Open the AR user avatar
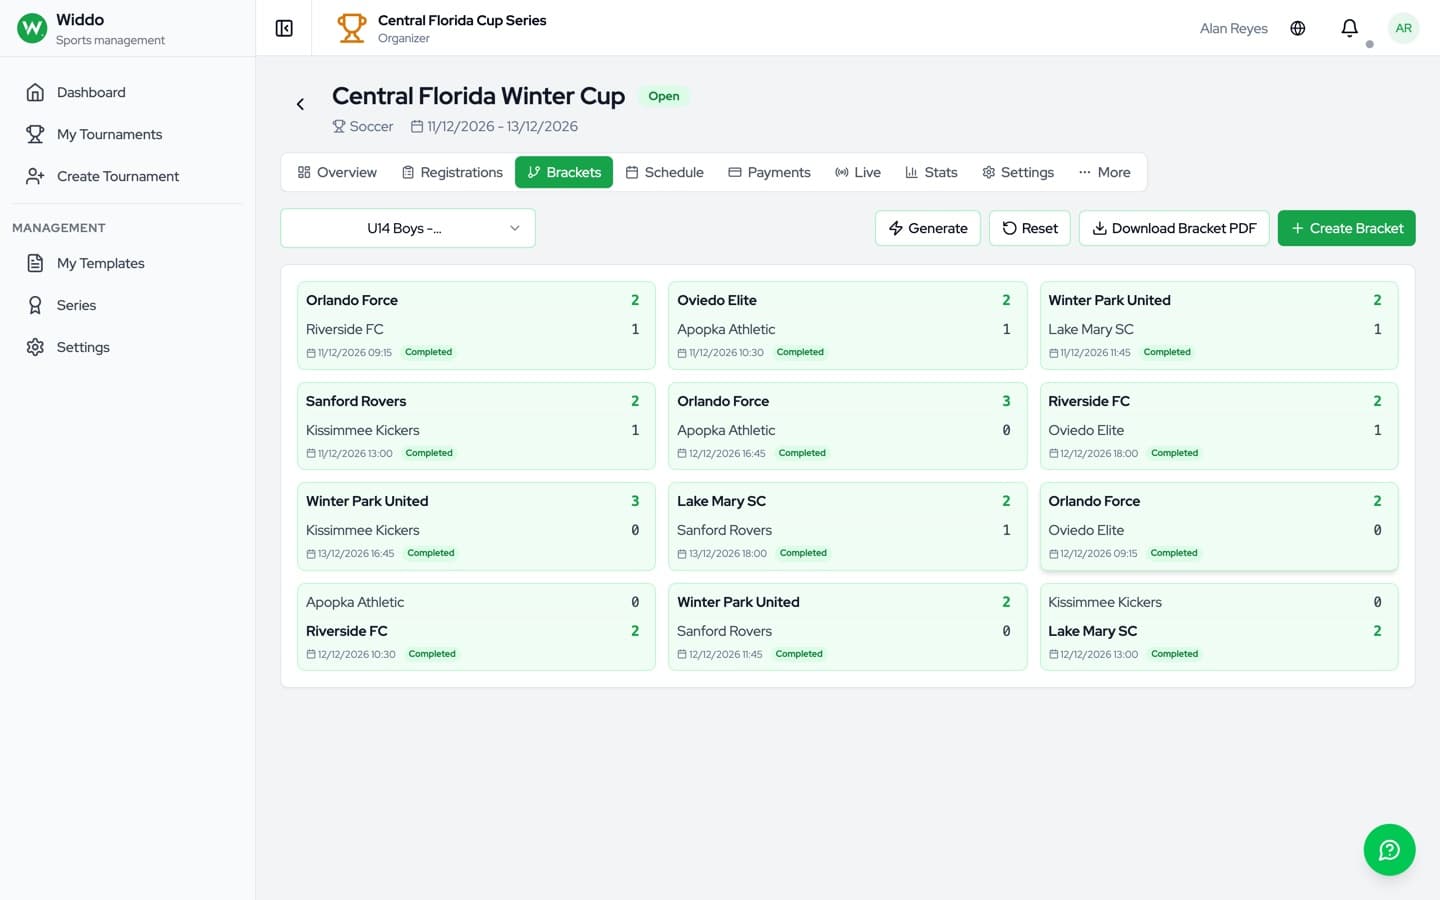1440x900 pixels. coord(1404,28)
